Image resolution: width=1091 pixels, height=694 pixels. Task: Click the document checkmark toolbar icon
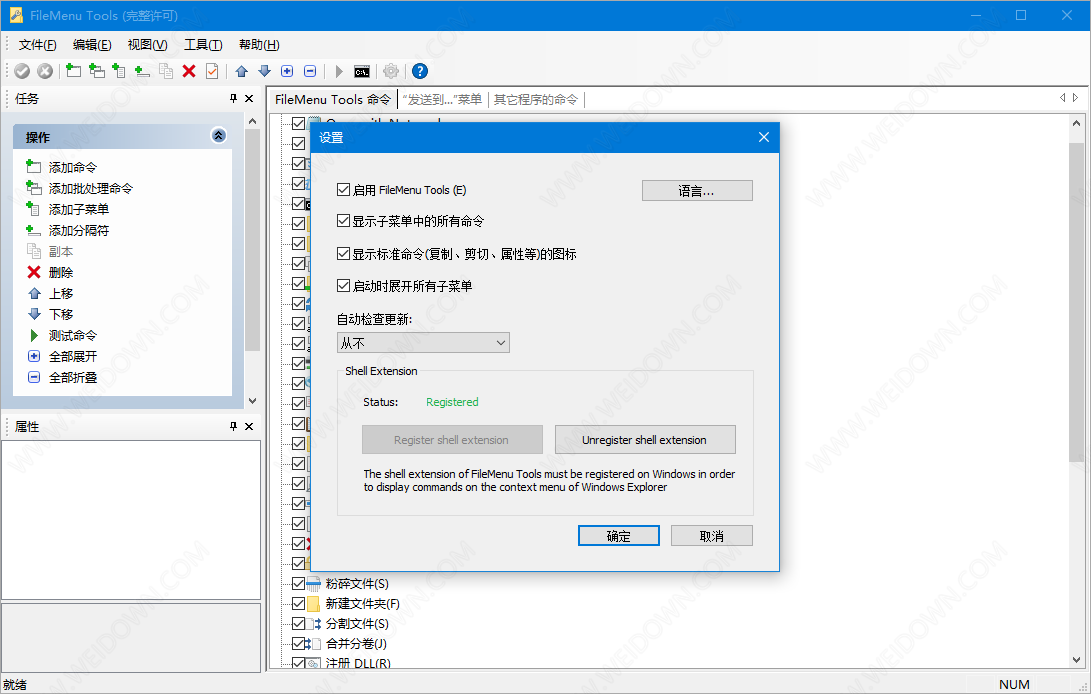click(x=212, y=71)
